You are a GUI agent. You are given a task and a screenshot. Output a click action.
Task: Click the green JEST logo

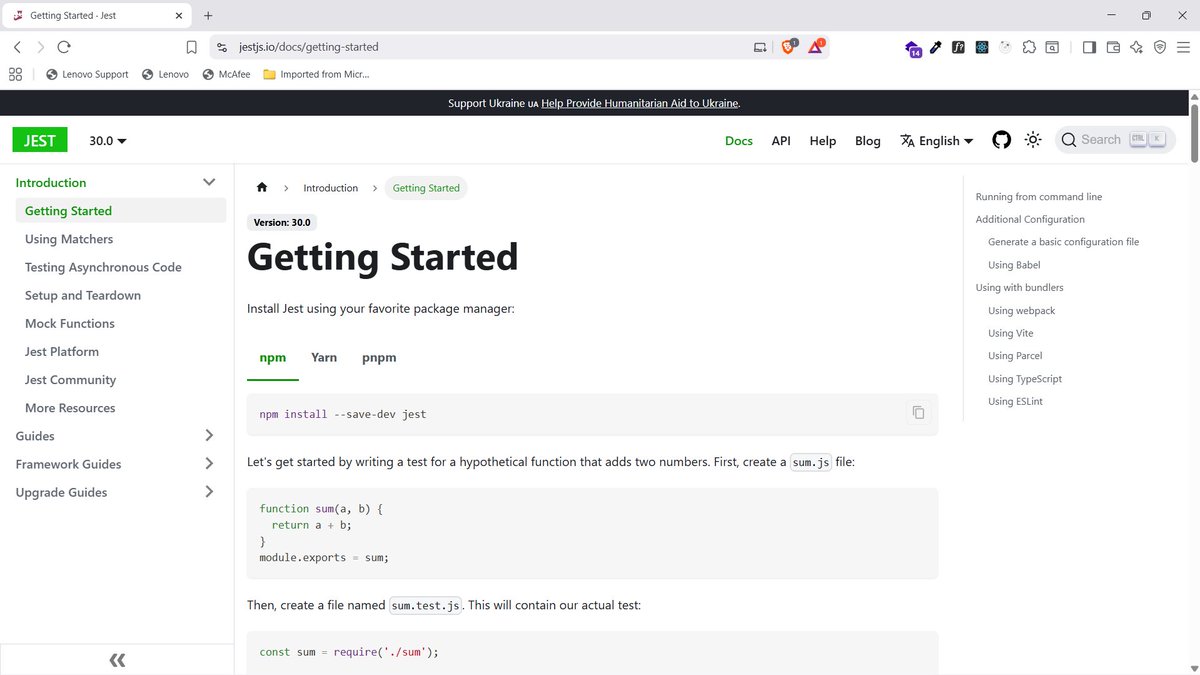(x=40, y=140)
